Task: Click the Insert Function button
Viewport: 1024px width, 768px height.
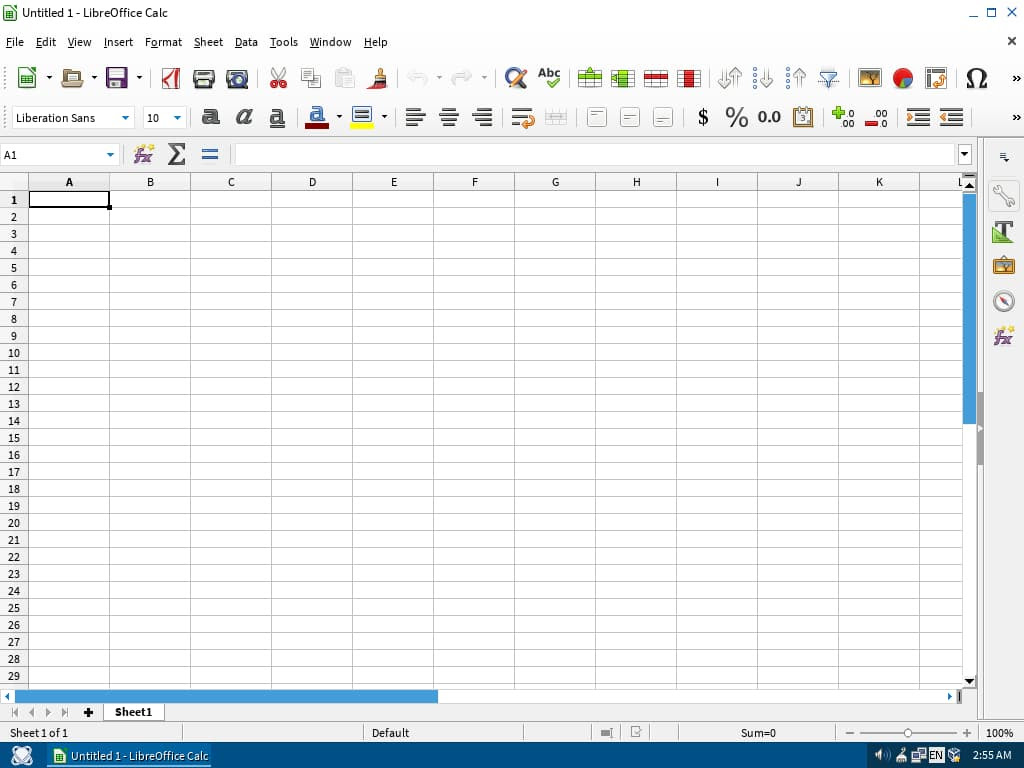Action: [143, 154]
